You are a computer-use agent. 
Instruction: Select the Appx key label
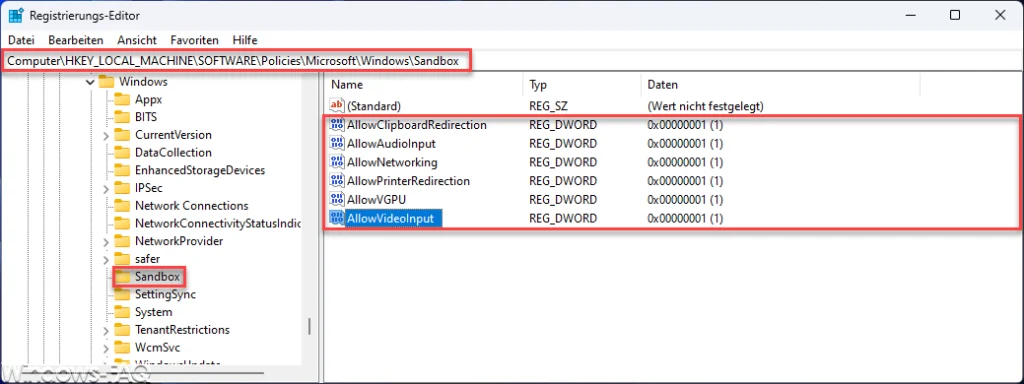[148, 99]
